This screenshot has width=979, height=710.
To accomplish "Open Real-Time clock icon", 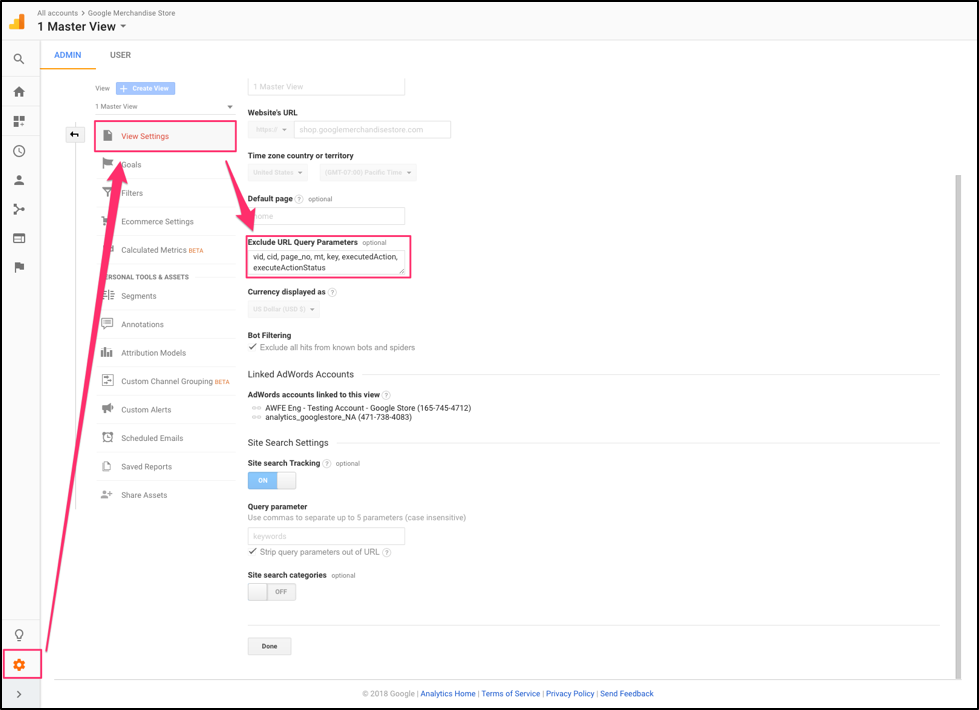I will tap(19, 151).
